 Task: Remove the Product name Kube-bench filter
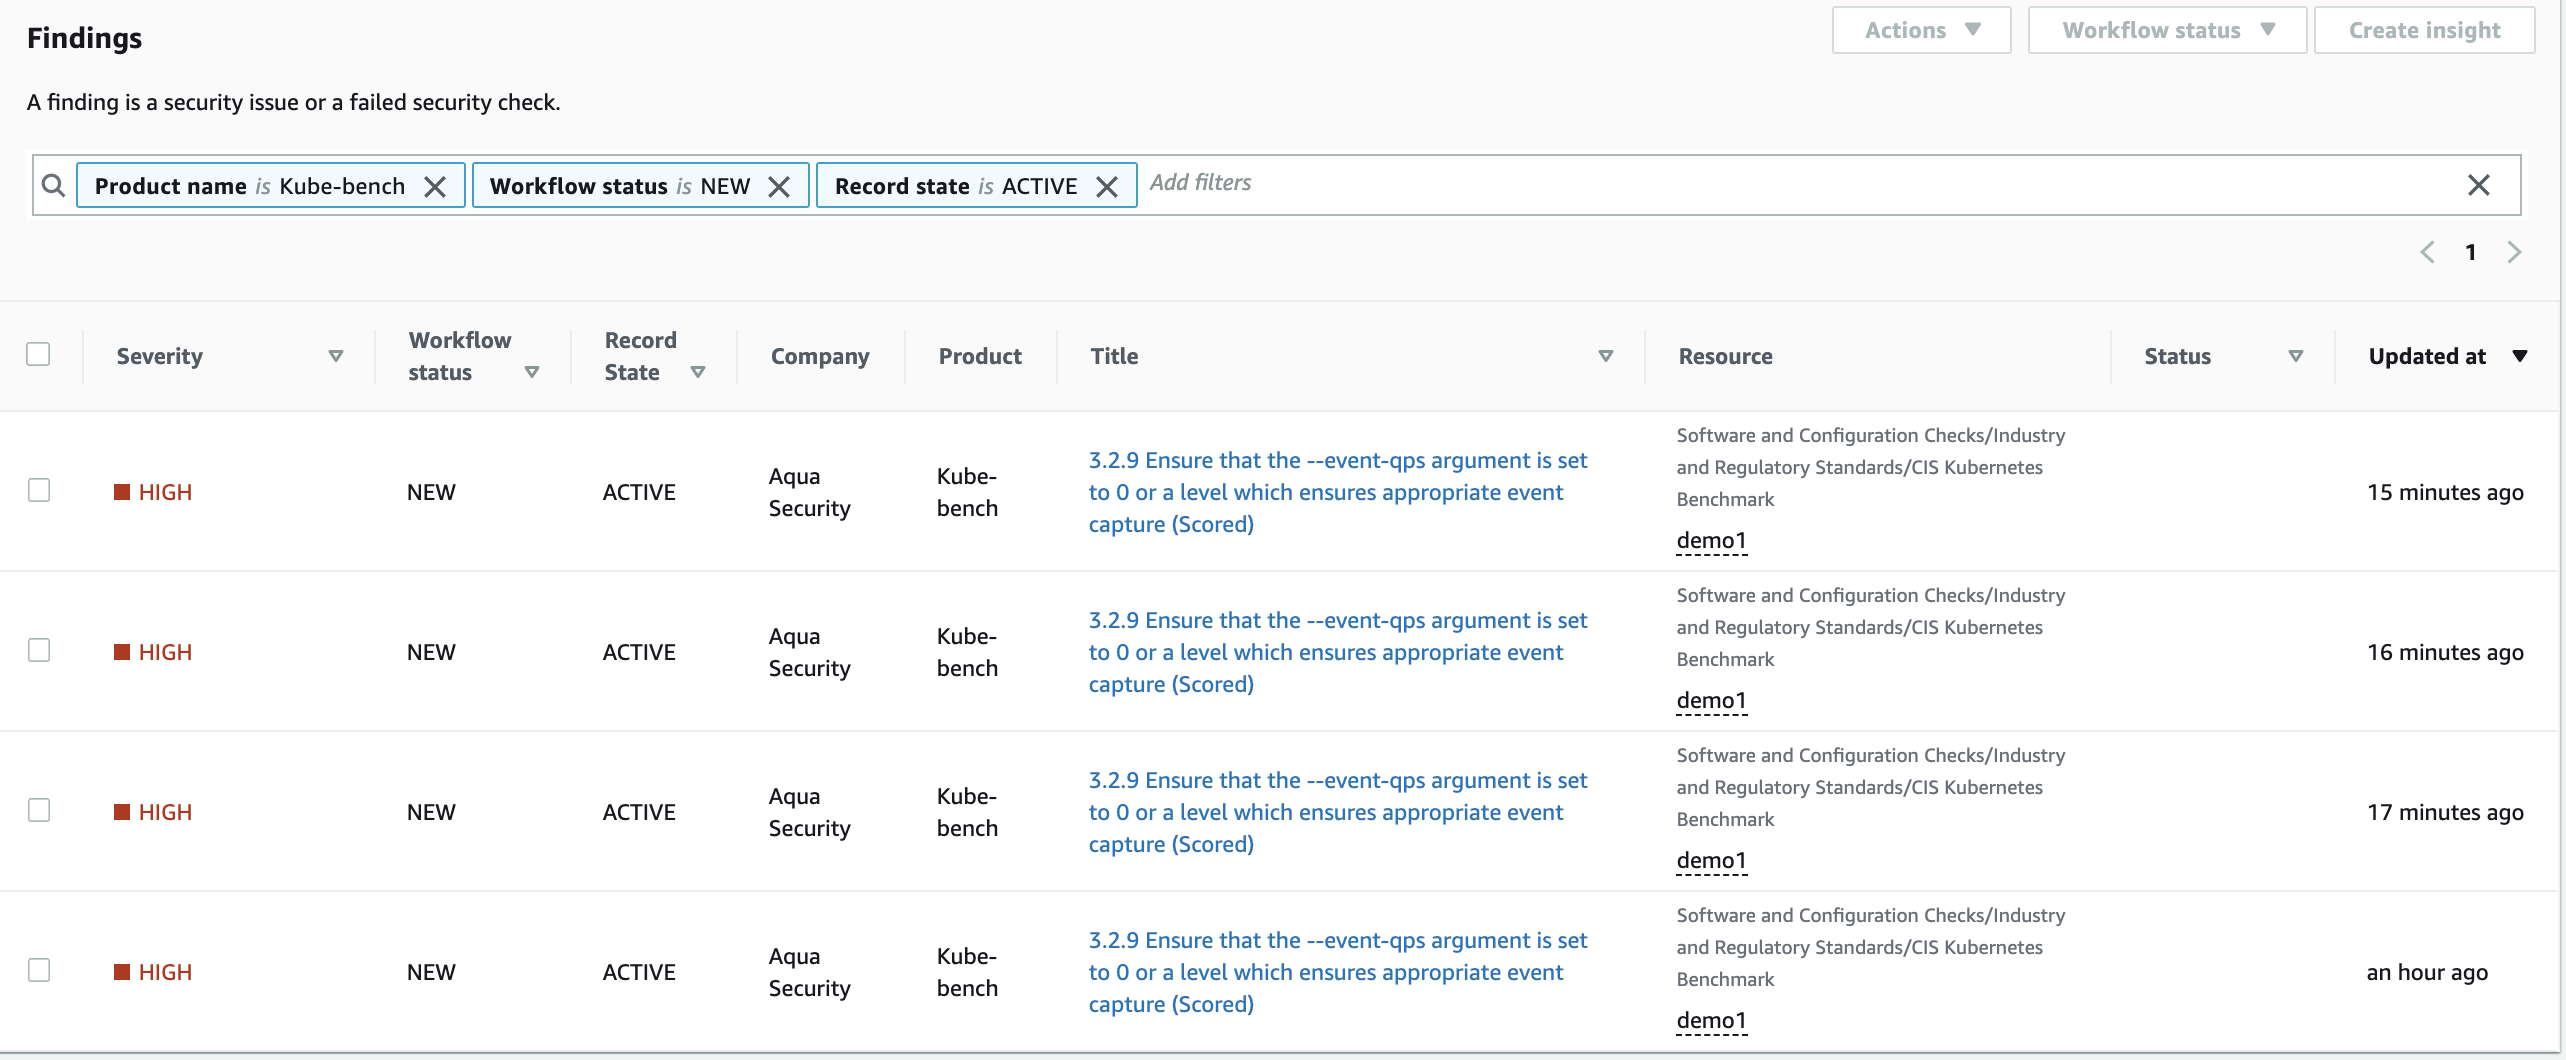pyautogui.click(x=437, y=185)
